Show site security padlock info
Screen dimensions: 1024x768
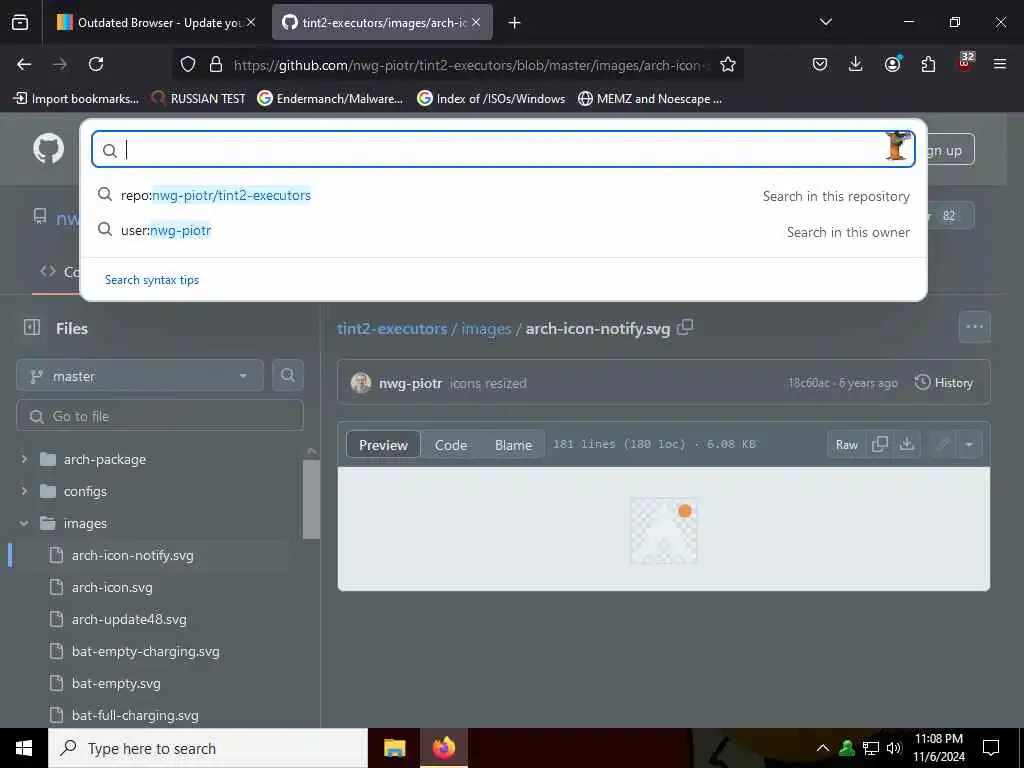click(216, 64)
